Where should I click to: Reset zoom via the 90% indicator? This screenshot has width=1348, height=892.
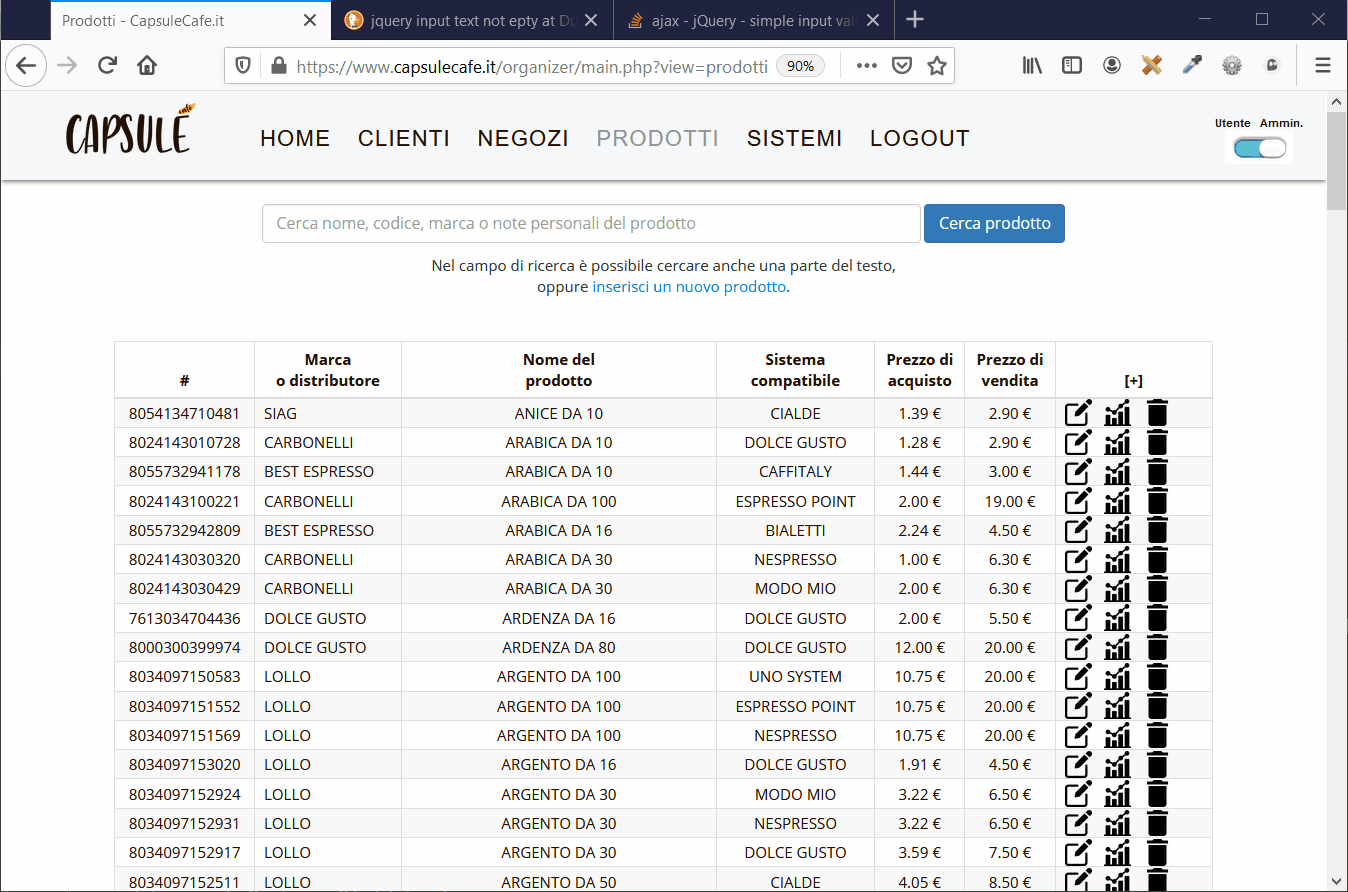click(800, 66)
